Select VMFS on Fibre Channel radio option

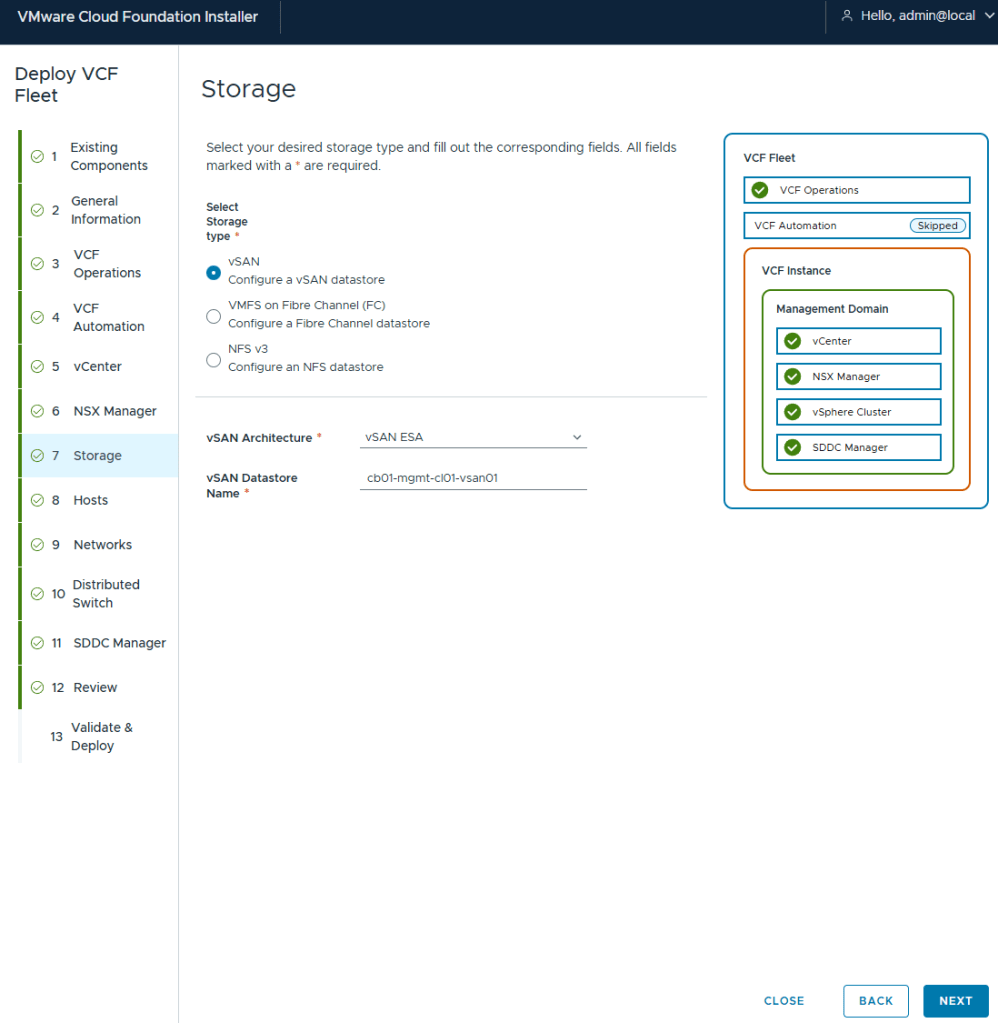(x=213, y=316)
